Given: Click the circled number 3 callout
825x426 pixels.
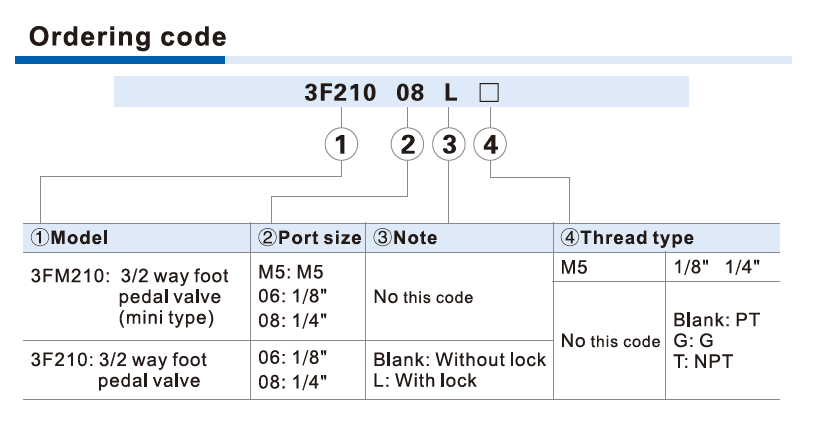Looking at the screenshot, I should [449, 145].
